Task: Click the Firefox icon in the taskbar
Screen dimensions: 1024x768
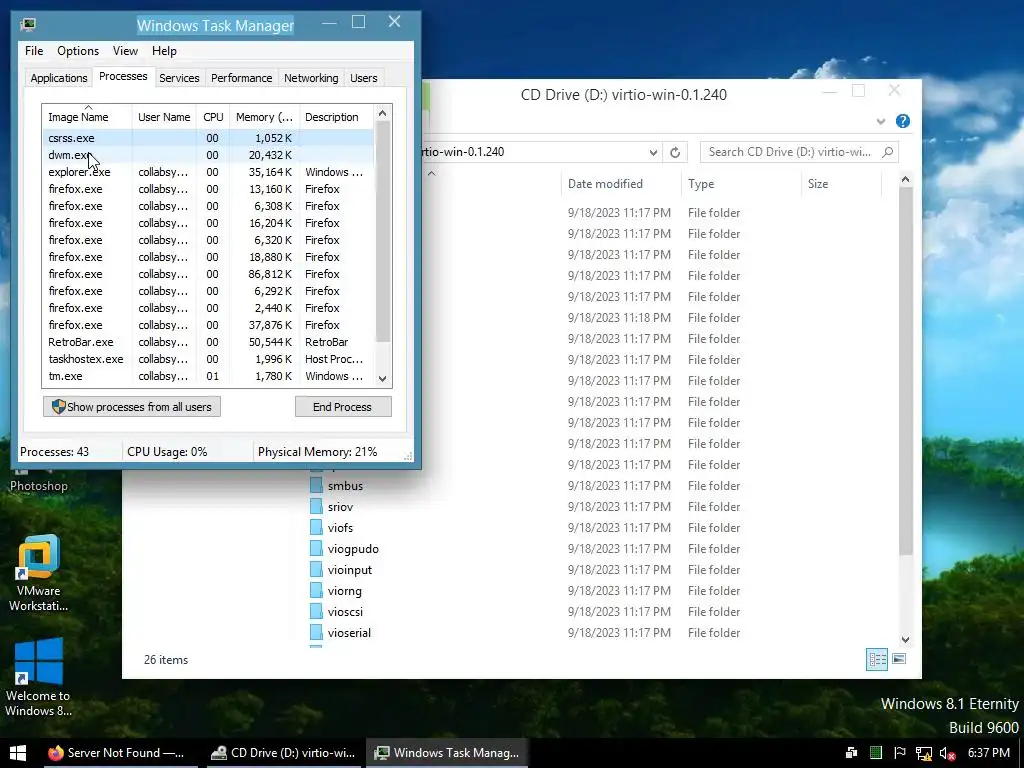Action: click(x=56, y=752)
